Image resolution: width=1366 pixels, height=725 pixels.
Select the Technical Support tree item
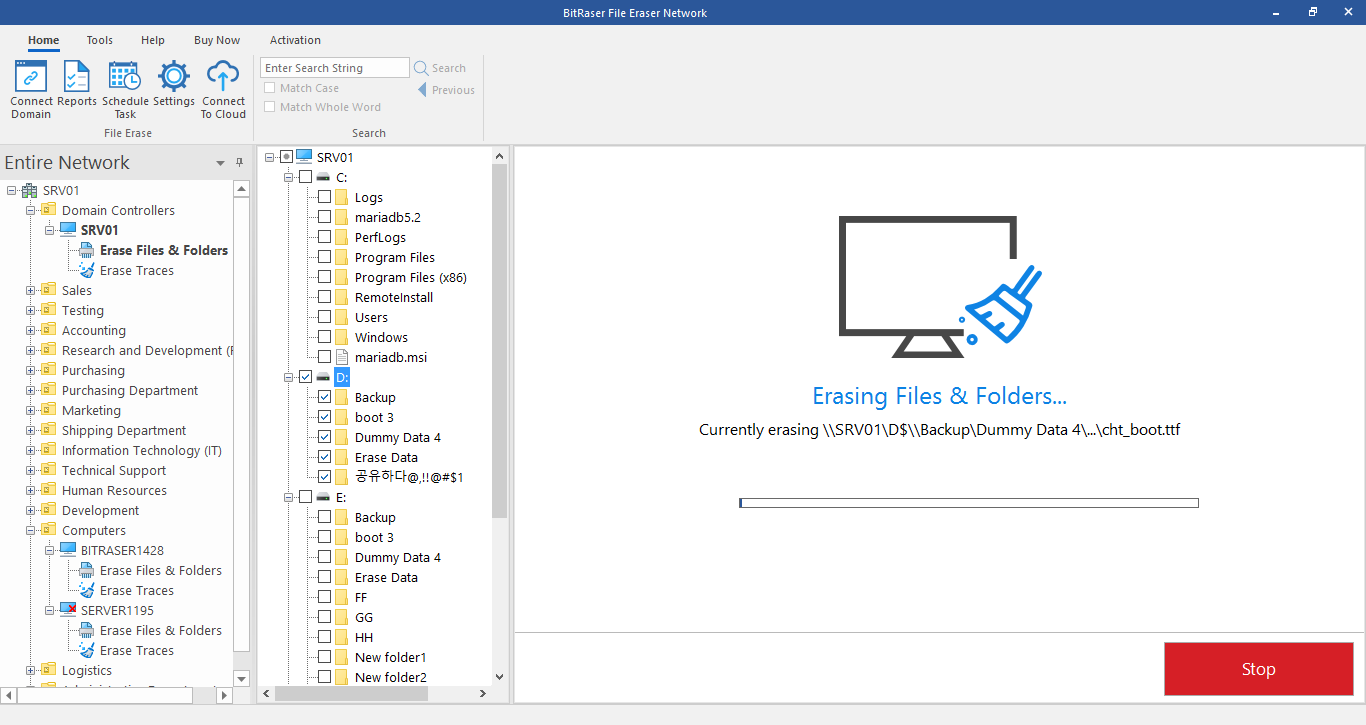(114, 470)
